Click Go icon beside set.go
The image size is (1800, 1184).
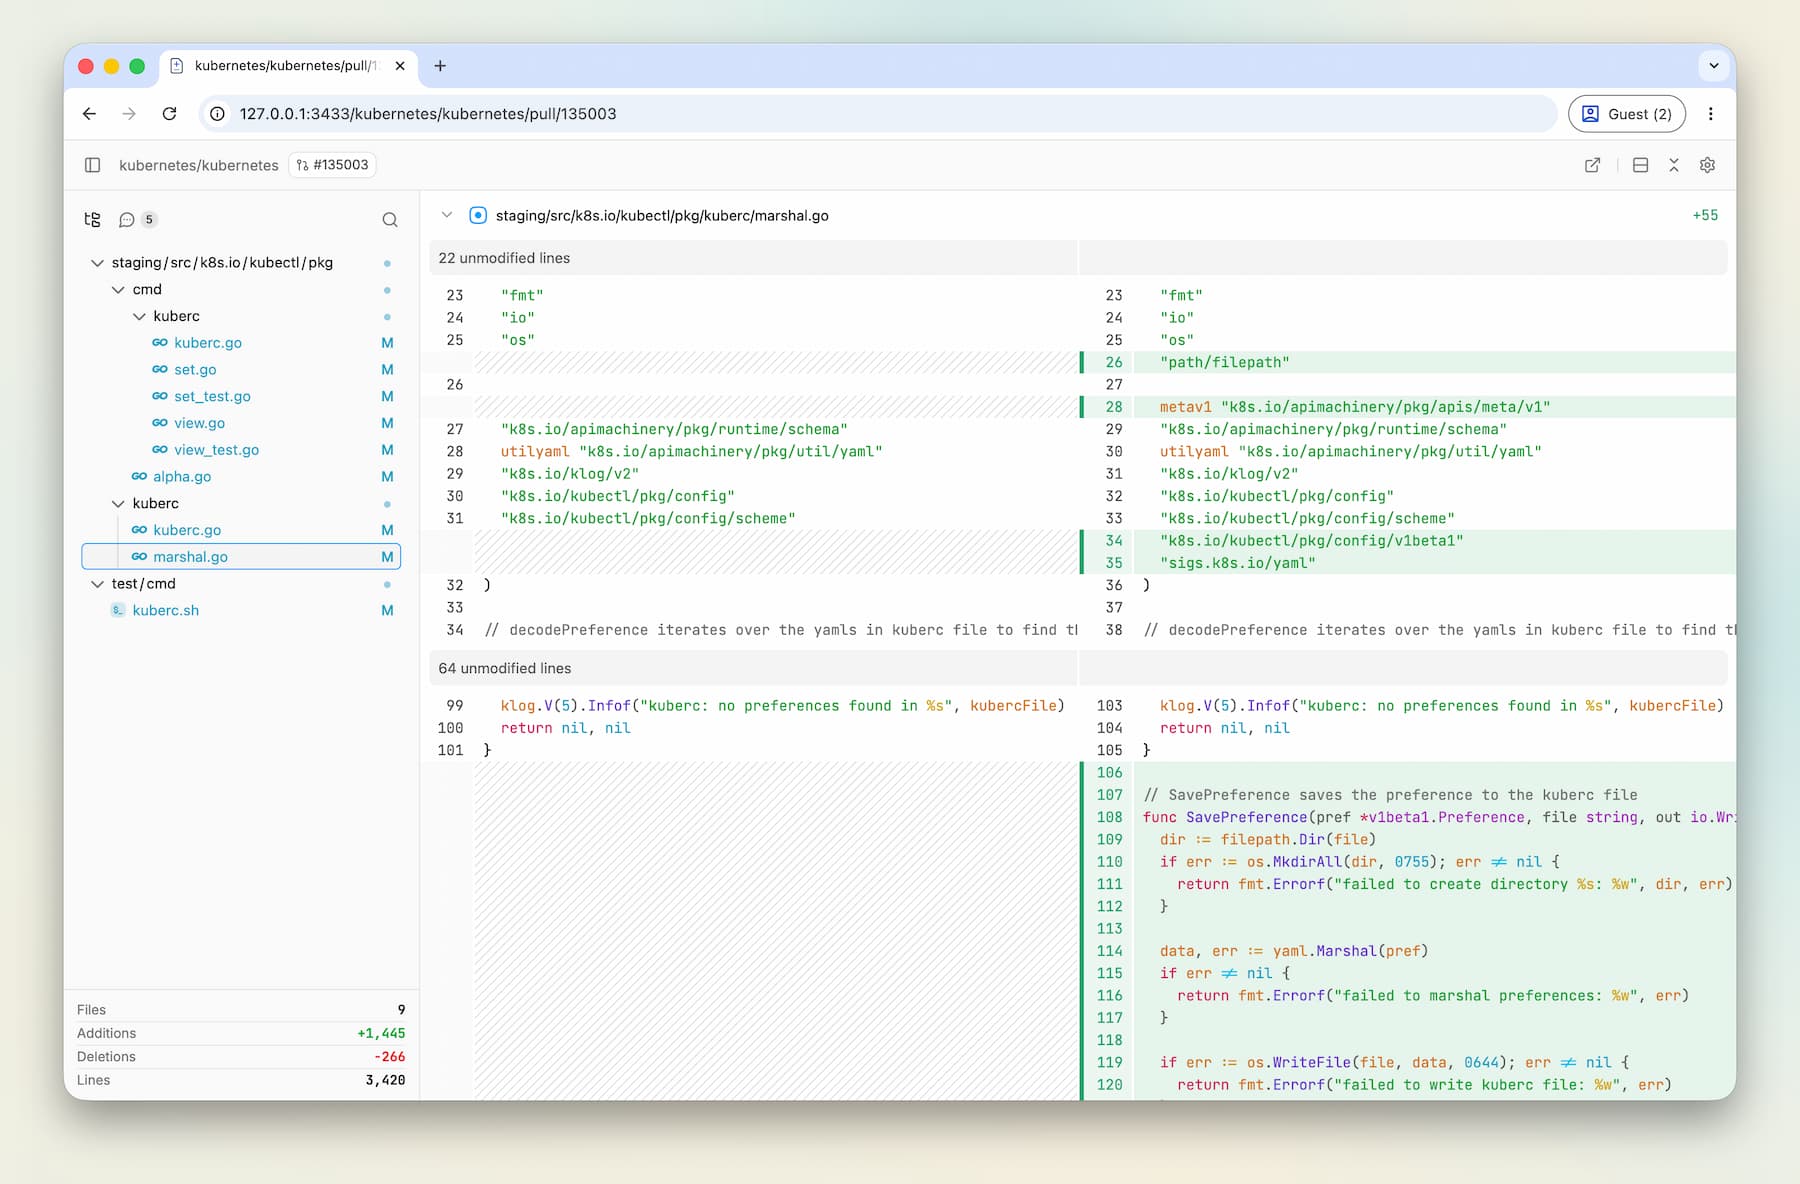pos(160,370)
